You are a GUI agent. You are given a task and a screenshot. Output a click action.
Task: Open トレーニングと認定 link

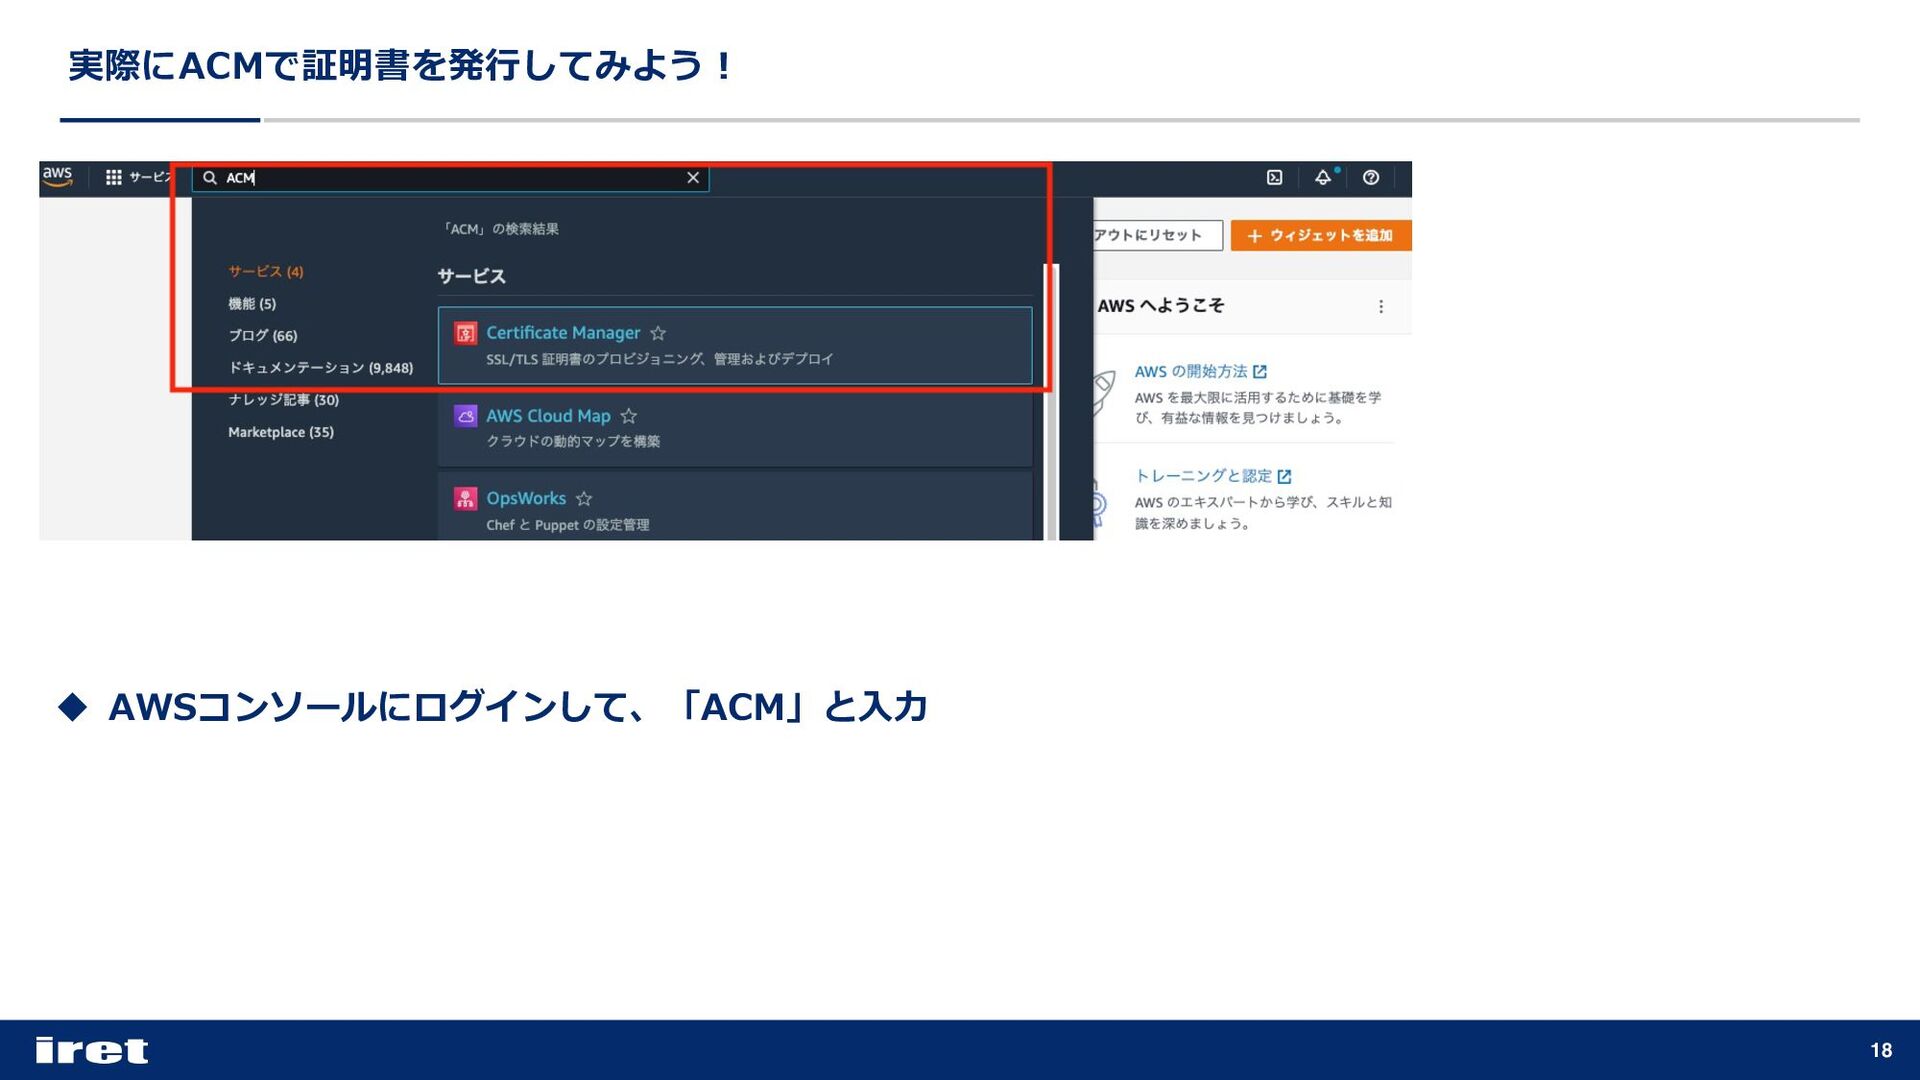point(1203,476)
